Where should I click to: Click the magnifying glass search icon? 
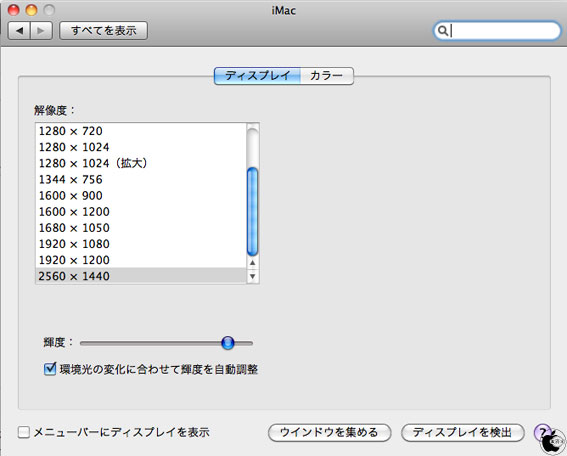point(443,31)
